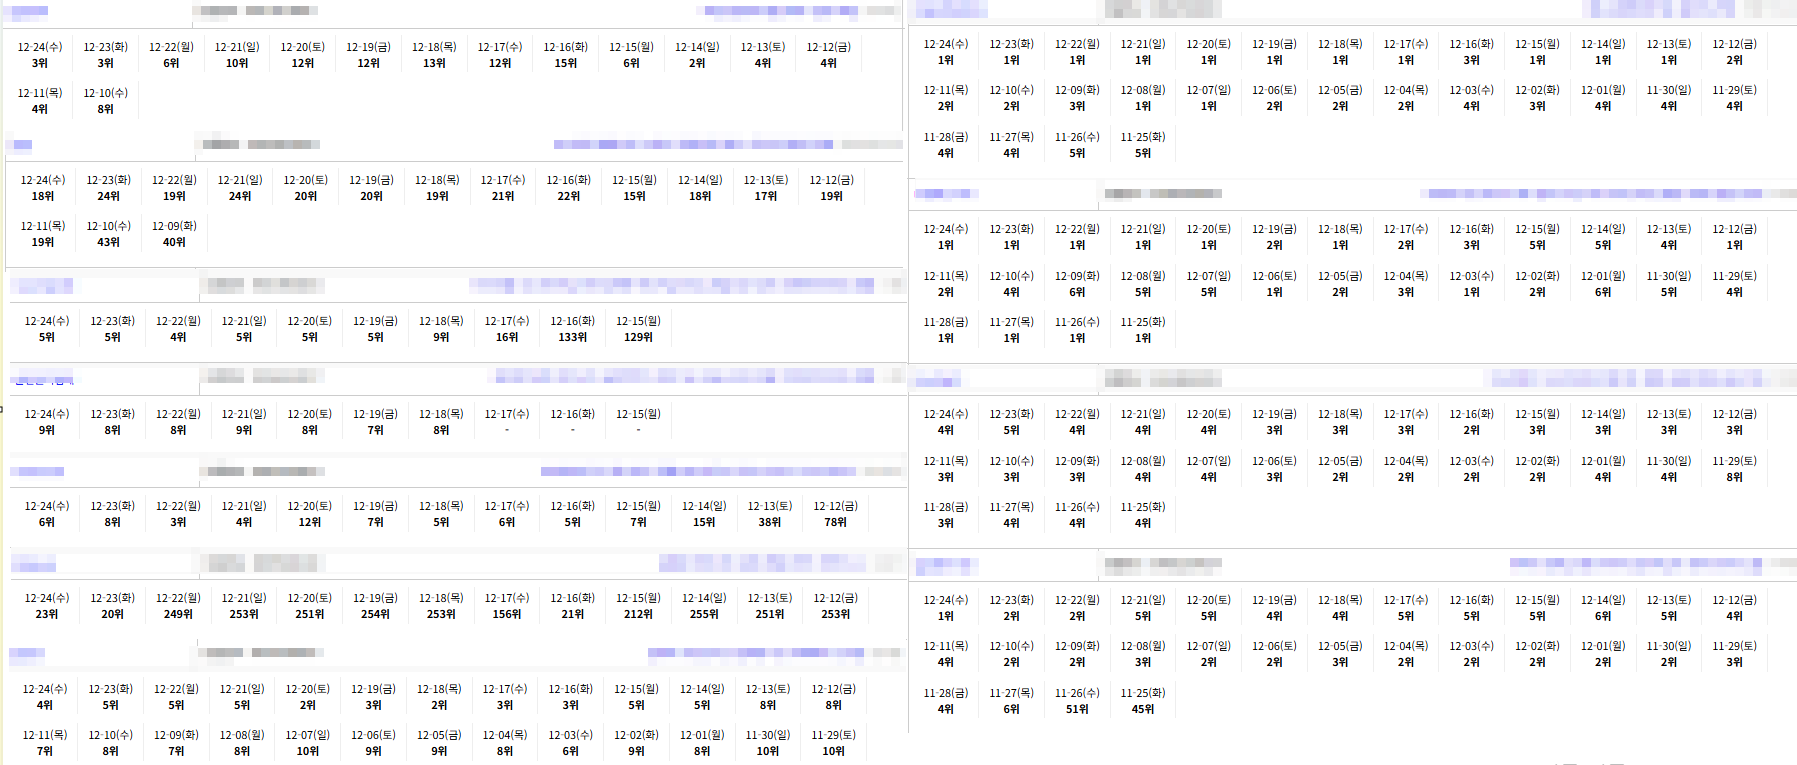Select the 11-25(화) 45위 cell

pos(1142,701)
